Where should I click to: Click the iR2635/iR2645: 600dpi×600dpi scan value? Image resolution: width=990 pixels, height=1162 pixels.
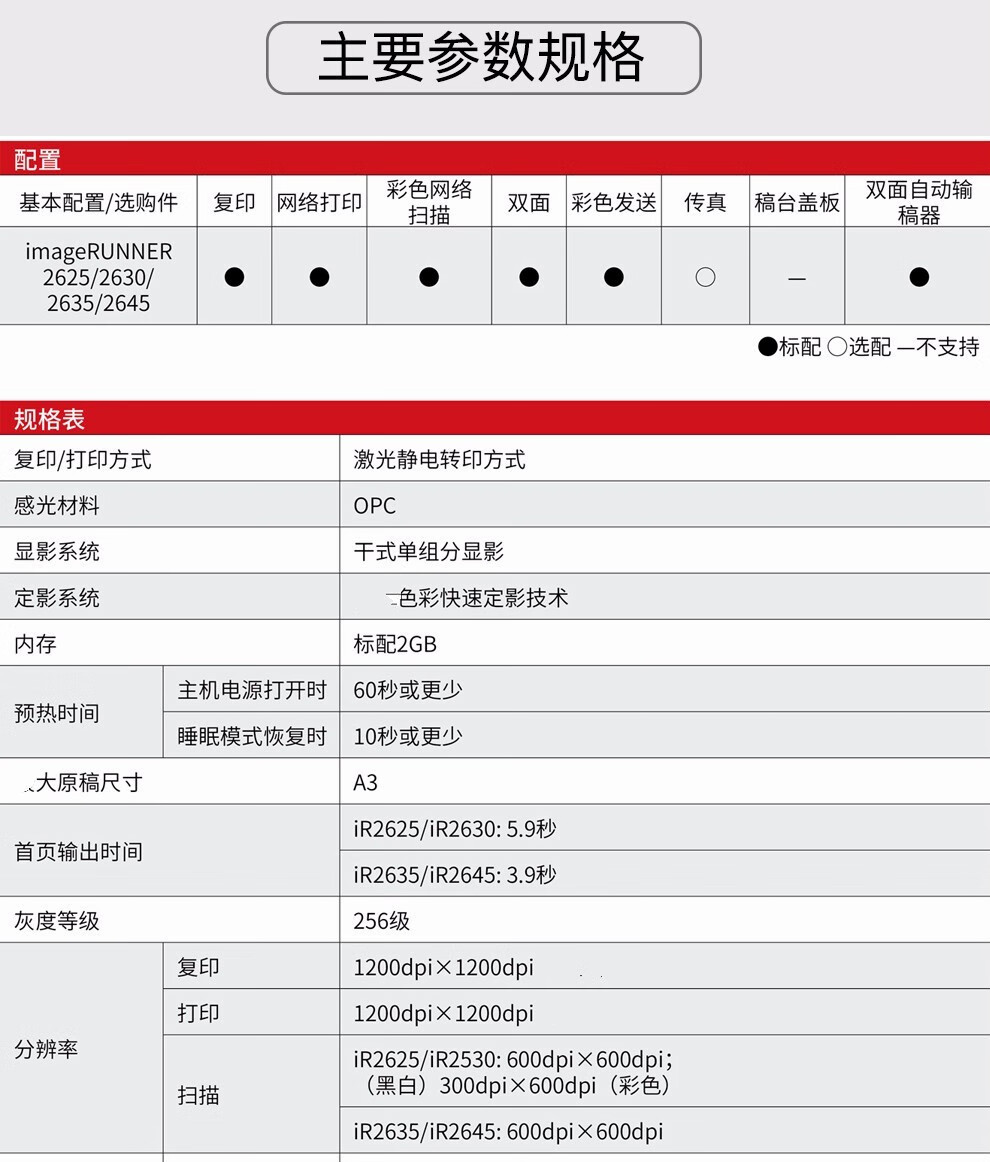(508, 1132)
